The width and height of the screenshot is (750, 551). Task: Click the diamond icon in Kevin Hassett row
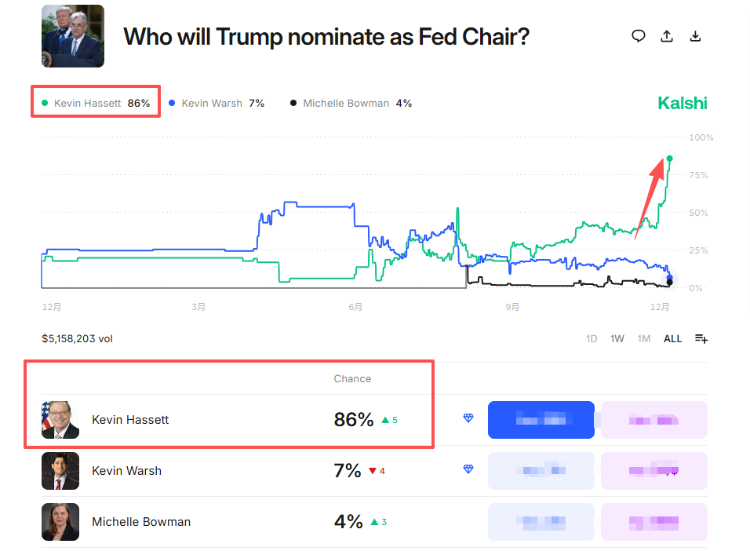[468, 419]
